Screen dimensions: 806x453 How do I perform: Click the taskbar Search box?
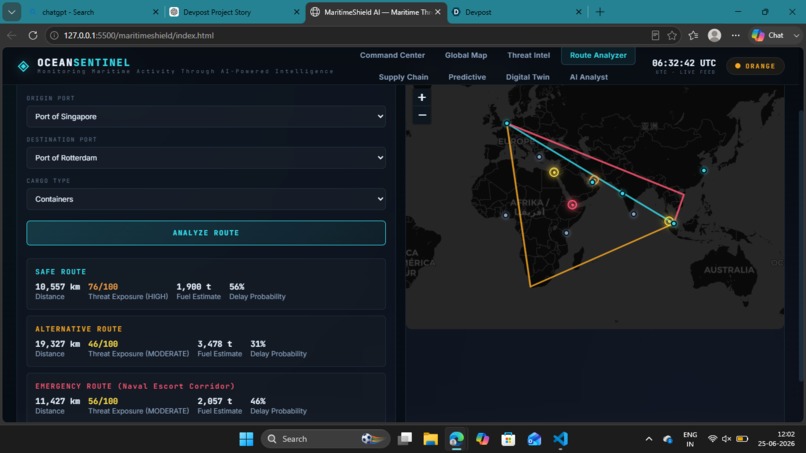click(x=325, y=439)
